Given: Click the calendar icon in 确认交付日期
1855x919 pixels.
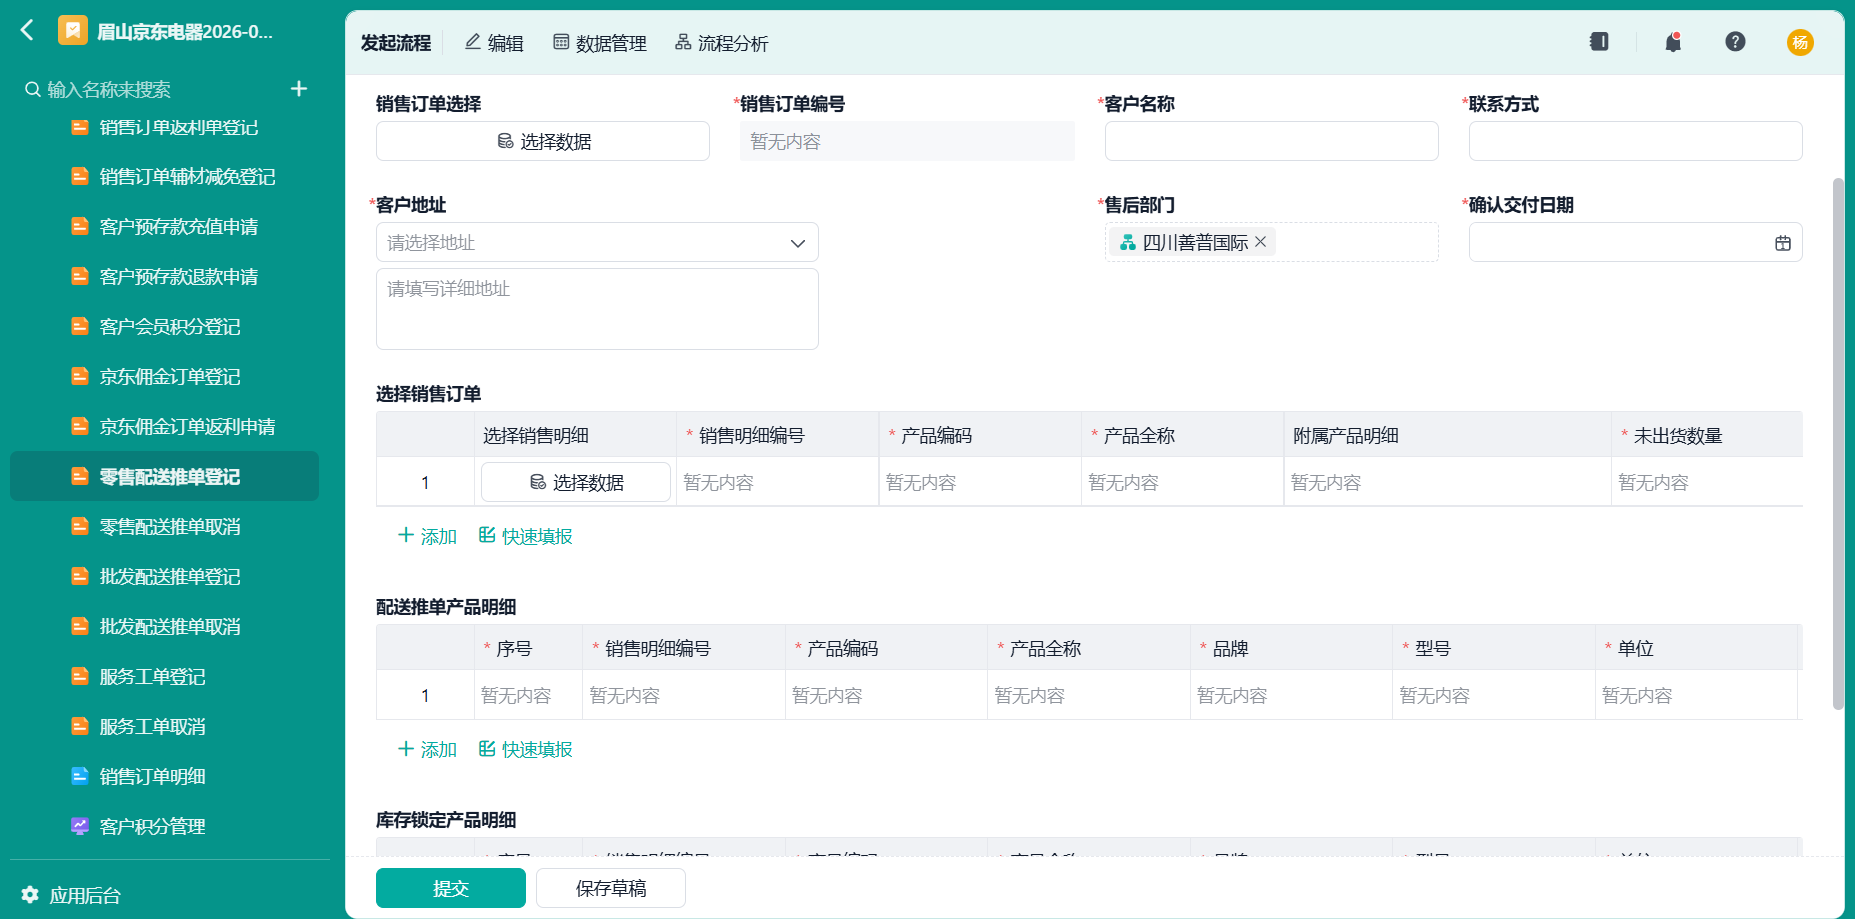Looking at the screenshot, I should tap(1782, 243).
